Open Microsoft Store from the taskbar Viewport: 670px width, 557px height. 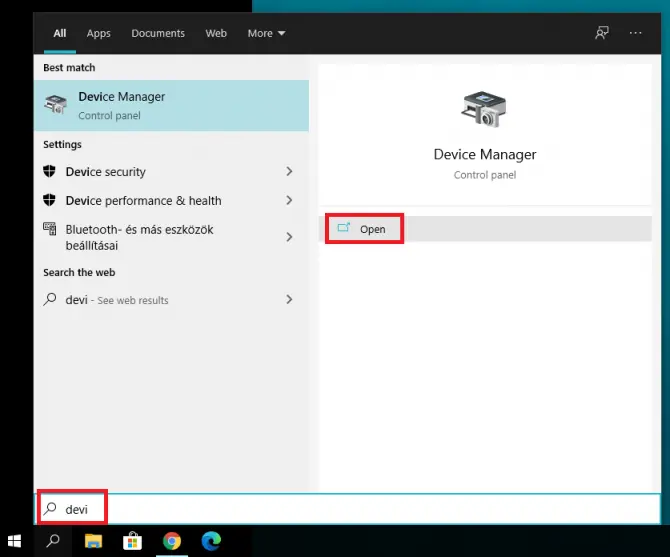pyautogui.click(x=132, y=541)
